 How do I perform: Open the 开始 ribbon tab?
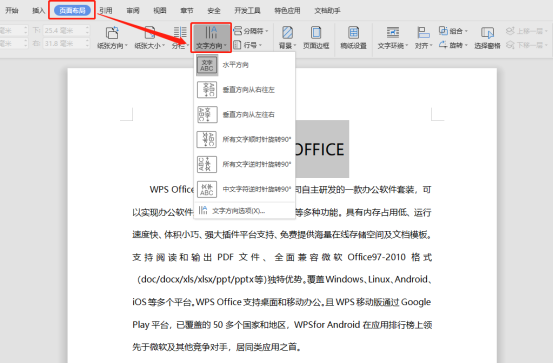tap(12, 11)
